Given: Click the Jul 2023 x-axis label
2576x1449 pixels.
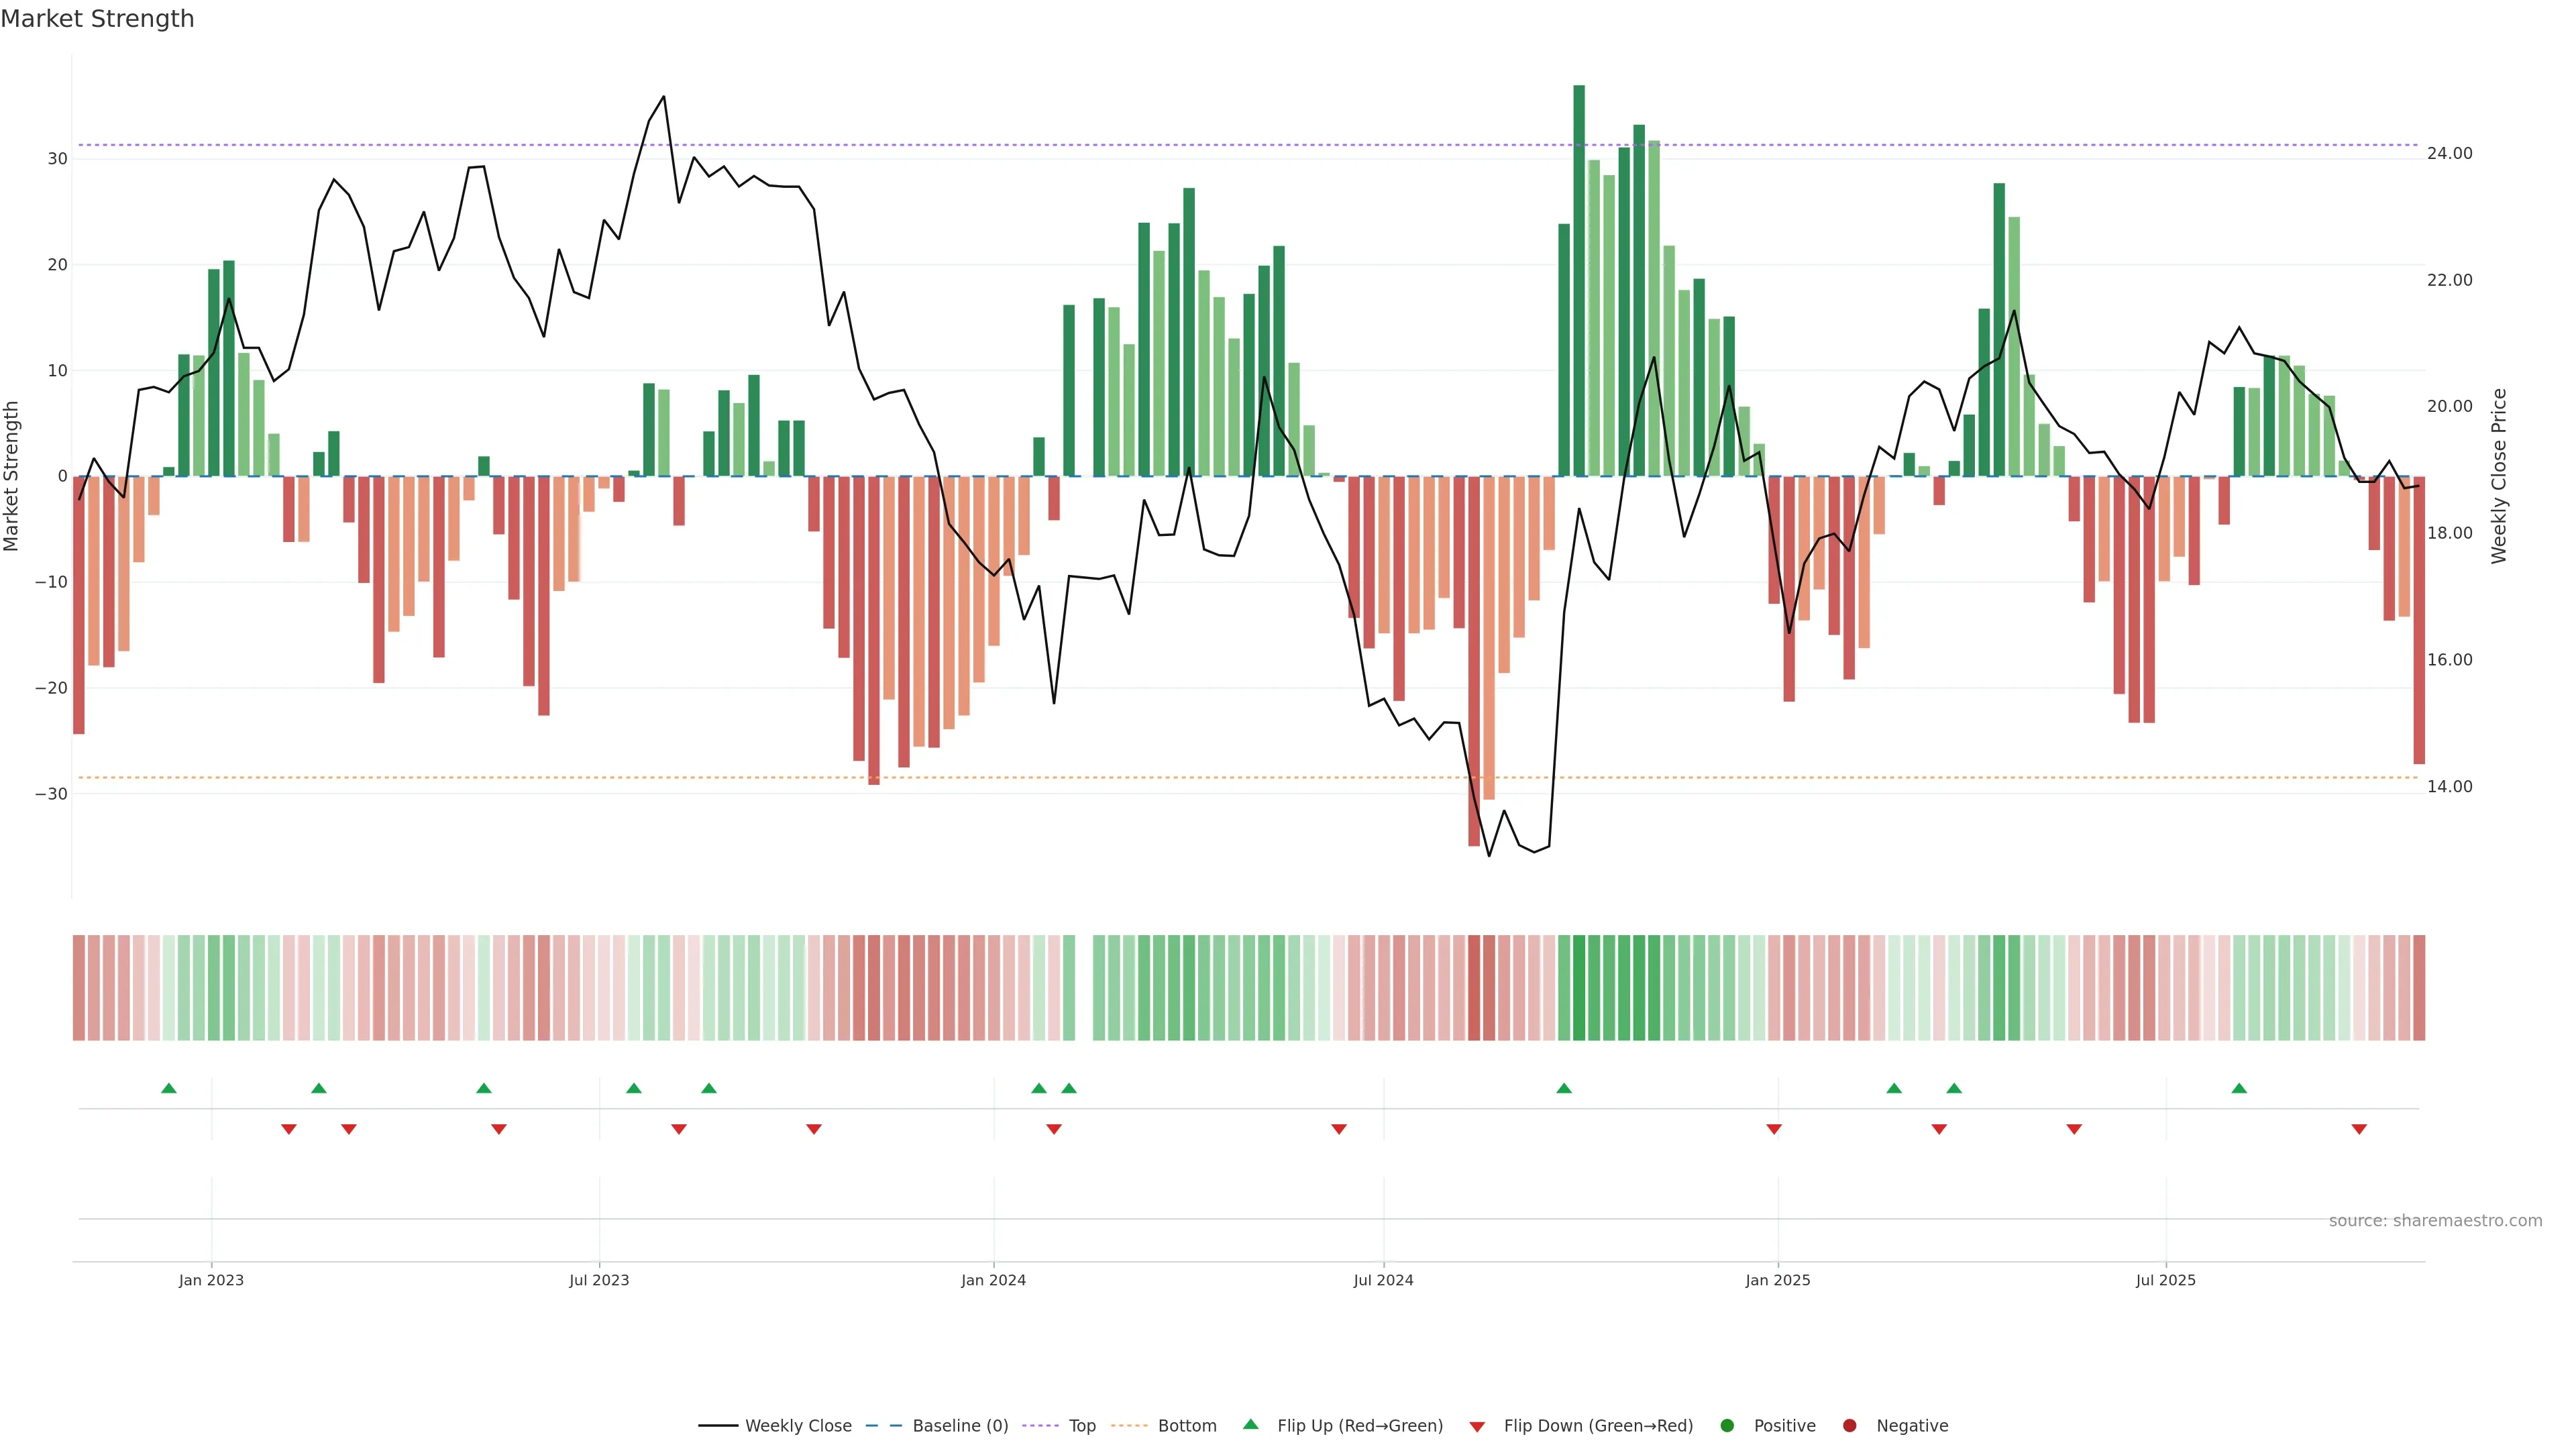Looking at the screenshot, I should pyautogui.click(x=599, y=1280).
